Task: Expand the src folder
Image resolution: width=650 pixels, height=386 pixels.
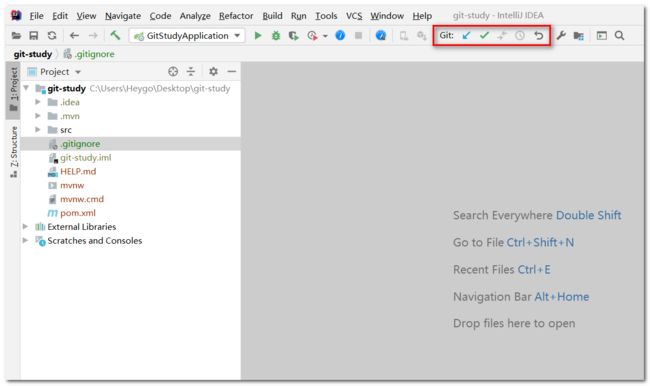Action: click(38, 130)
